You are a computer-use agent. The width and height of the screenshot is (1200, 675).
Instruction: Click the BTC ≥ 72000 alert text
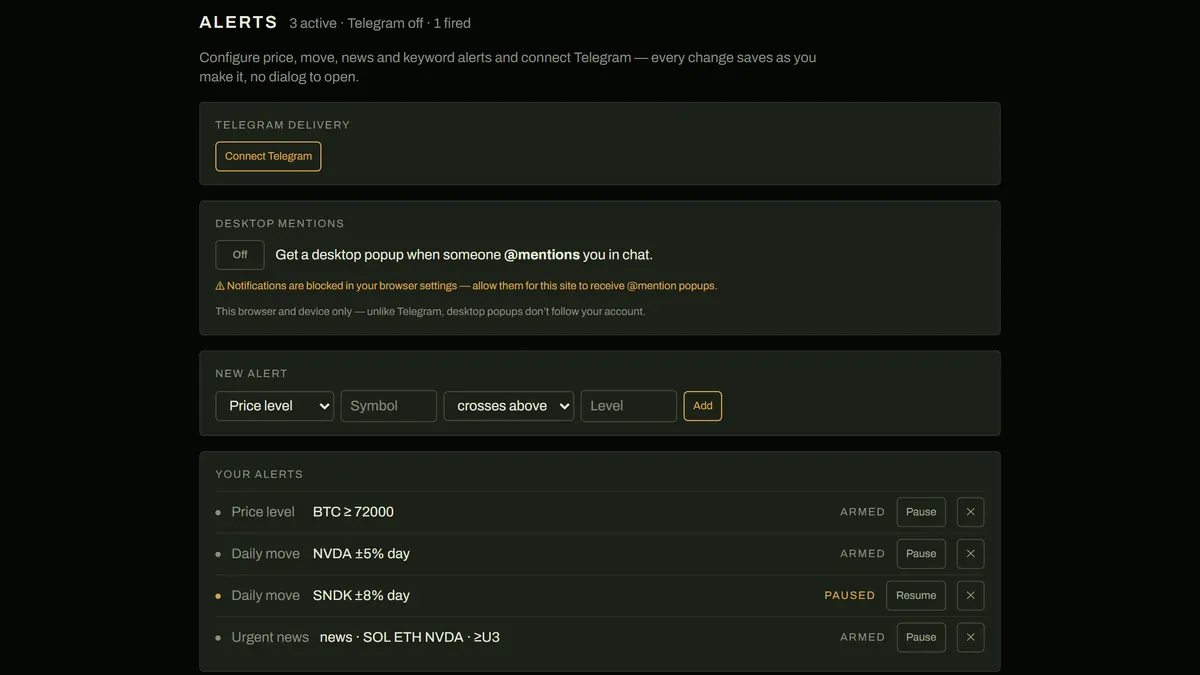(x=353, y=512)
